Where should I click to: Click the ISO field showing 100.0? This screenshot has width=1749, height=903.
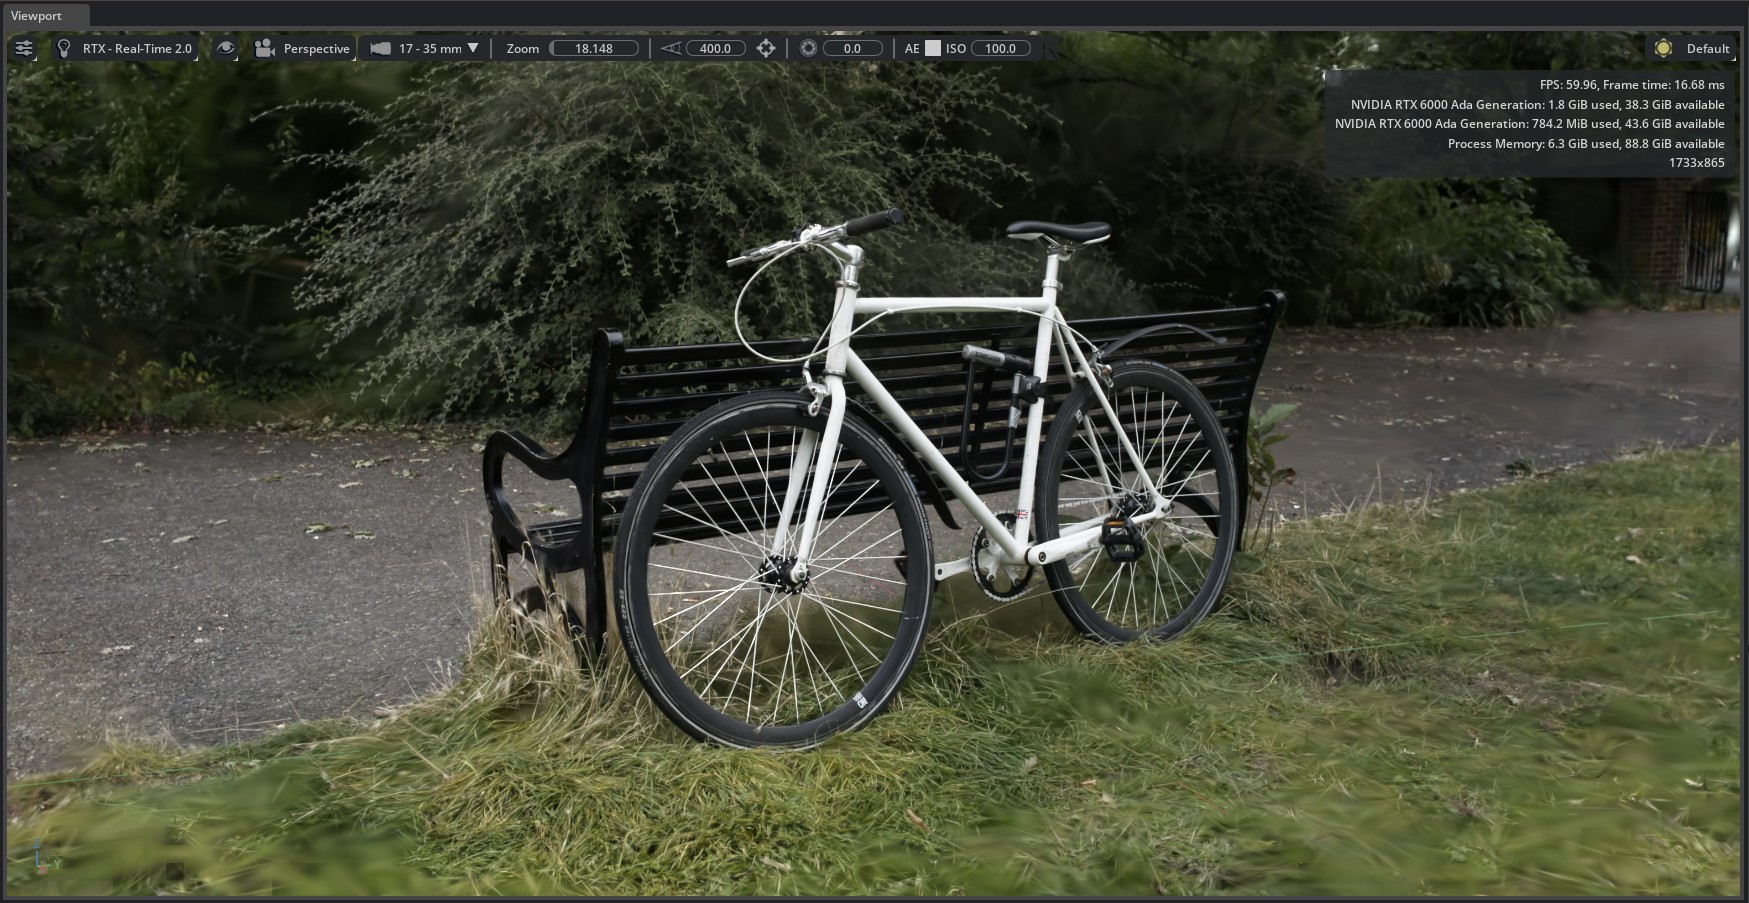(x=1000, y=48)
